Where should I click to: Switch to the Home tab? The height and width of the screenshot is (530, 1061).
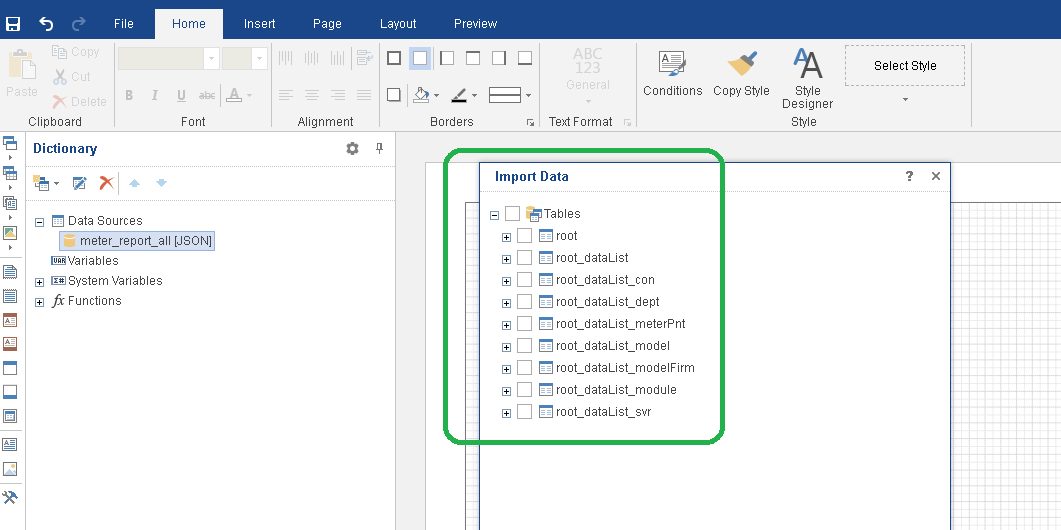point(189,24)
